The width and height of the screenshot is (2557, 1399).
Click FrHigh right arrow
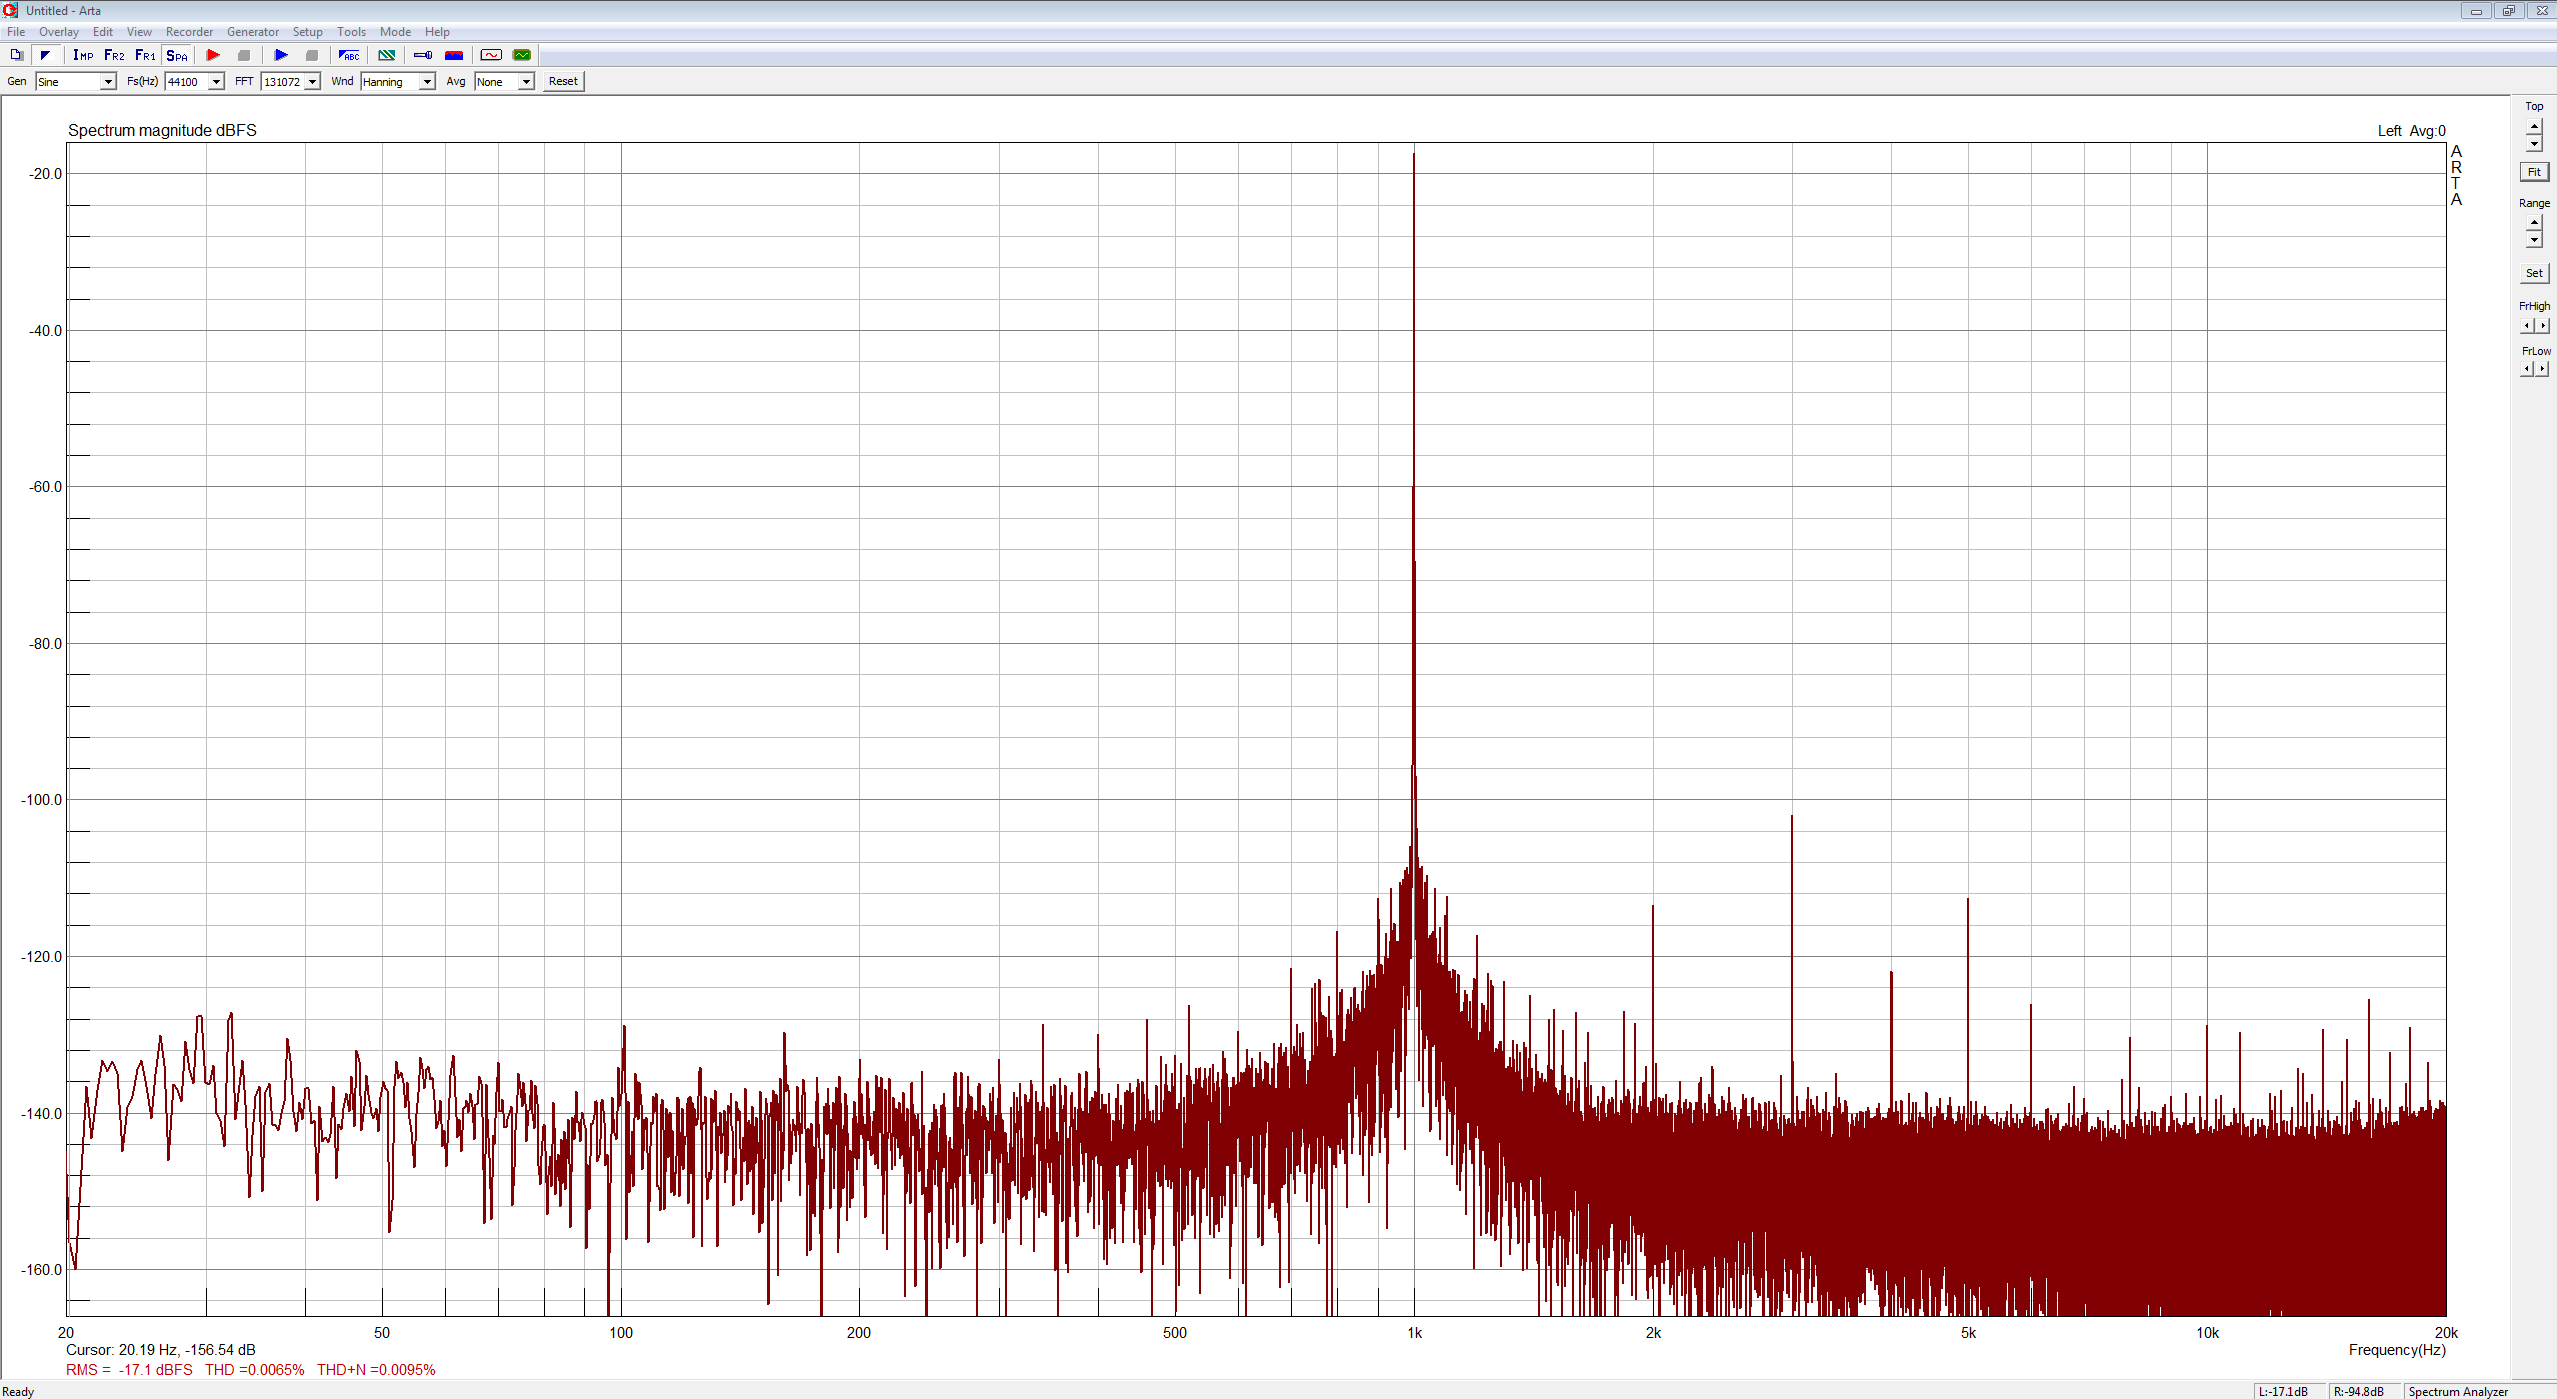(x=2543, y=325)
